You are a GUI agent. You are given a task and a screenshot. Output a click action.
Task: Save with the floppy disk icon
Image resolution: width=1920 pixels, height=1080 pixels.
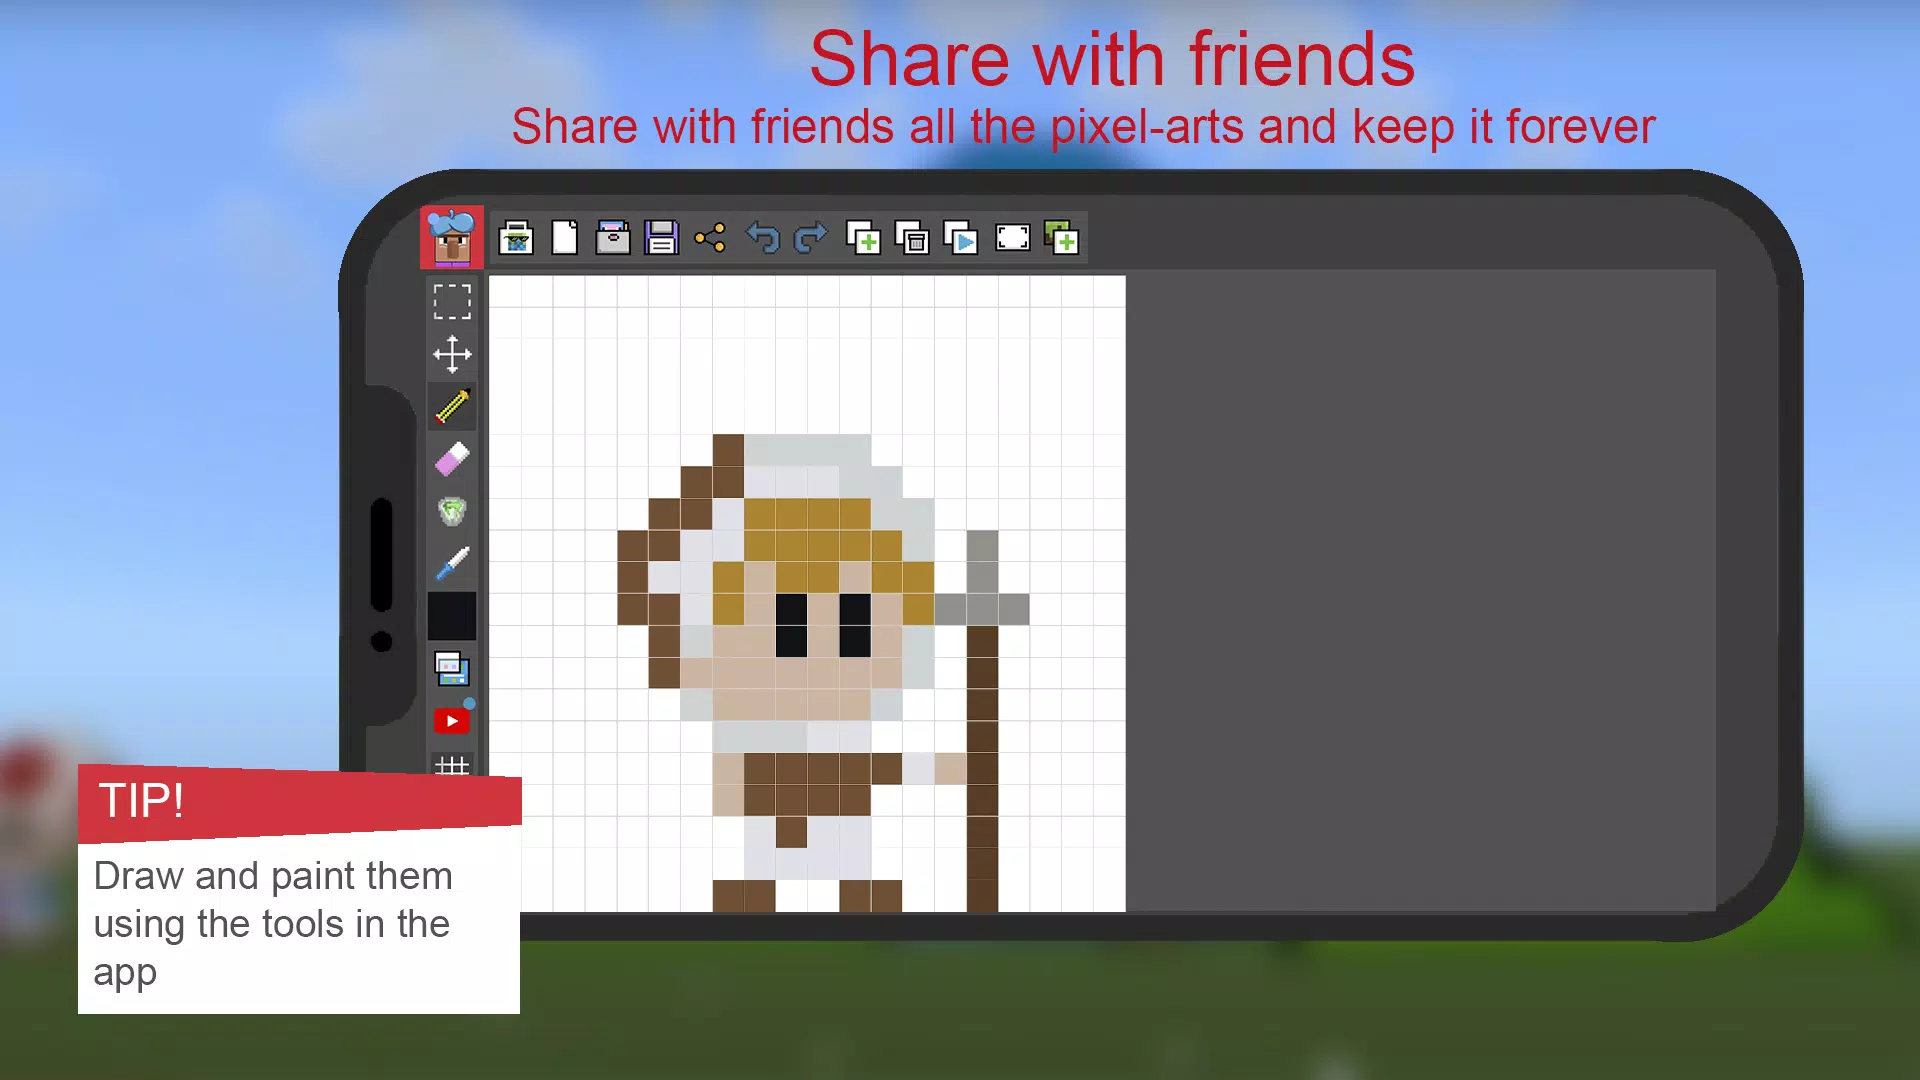click(661, 238)
